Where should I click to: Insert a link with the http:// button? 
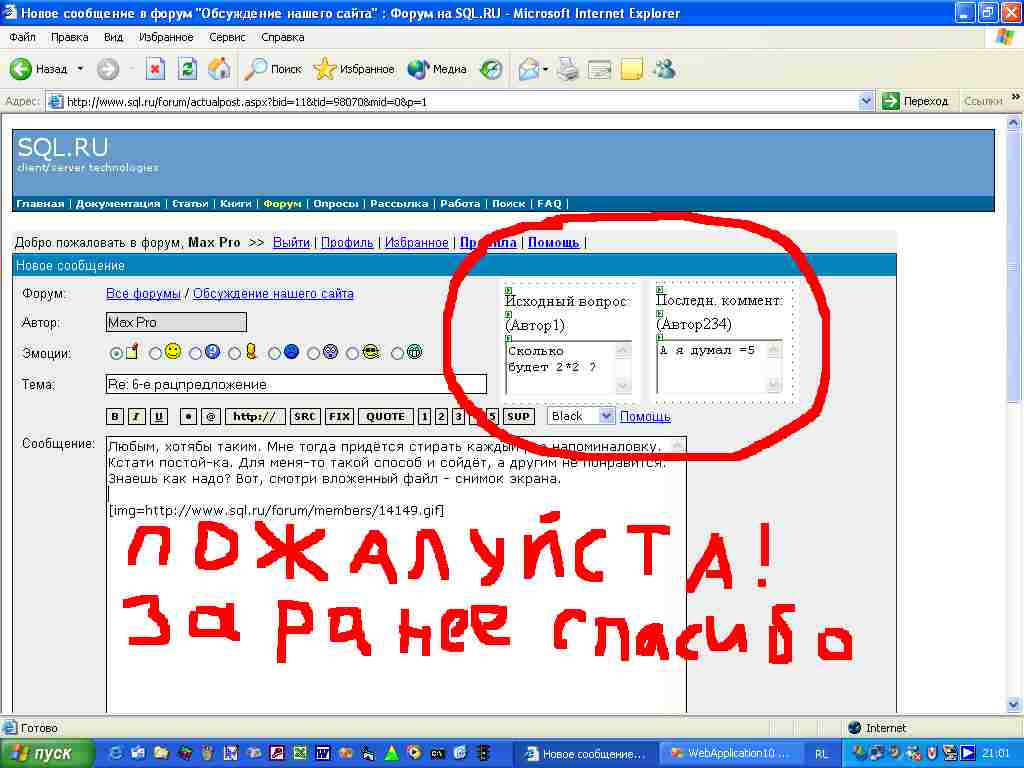(255, 417)
